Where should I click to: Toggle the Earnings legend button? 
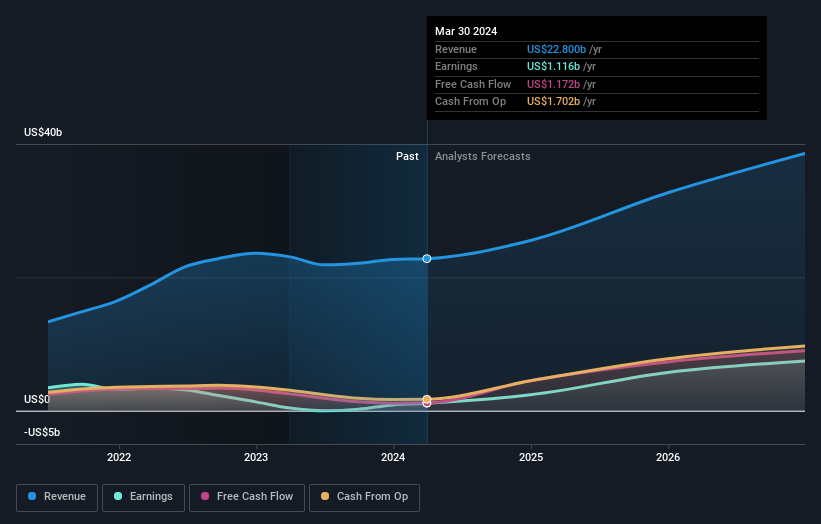[x=143, y=497]
